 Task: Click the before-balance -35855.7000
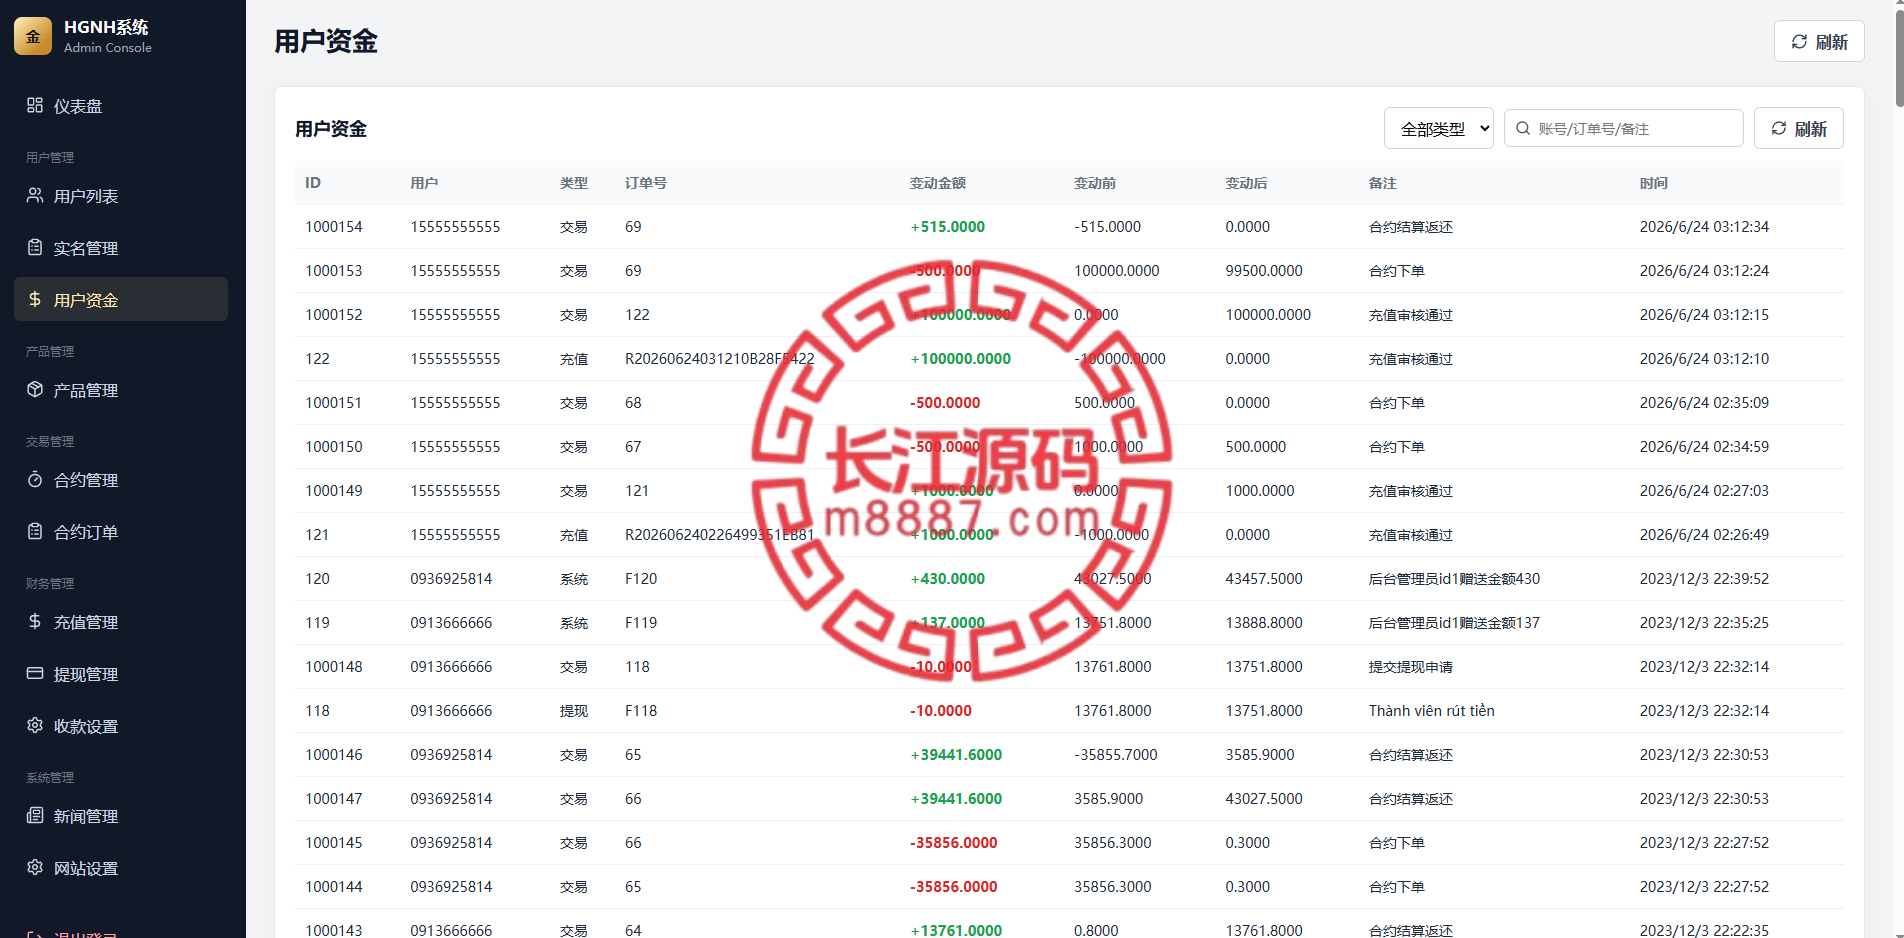(x=1116, y=755)
